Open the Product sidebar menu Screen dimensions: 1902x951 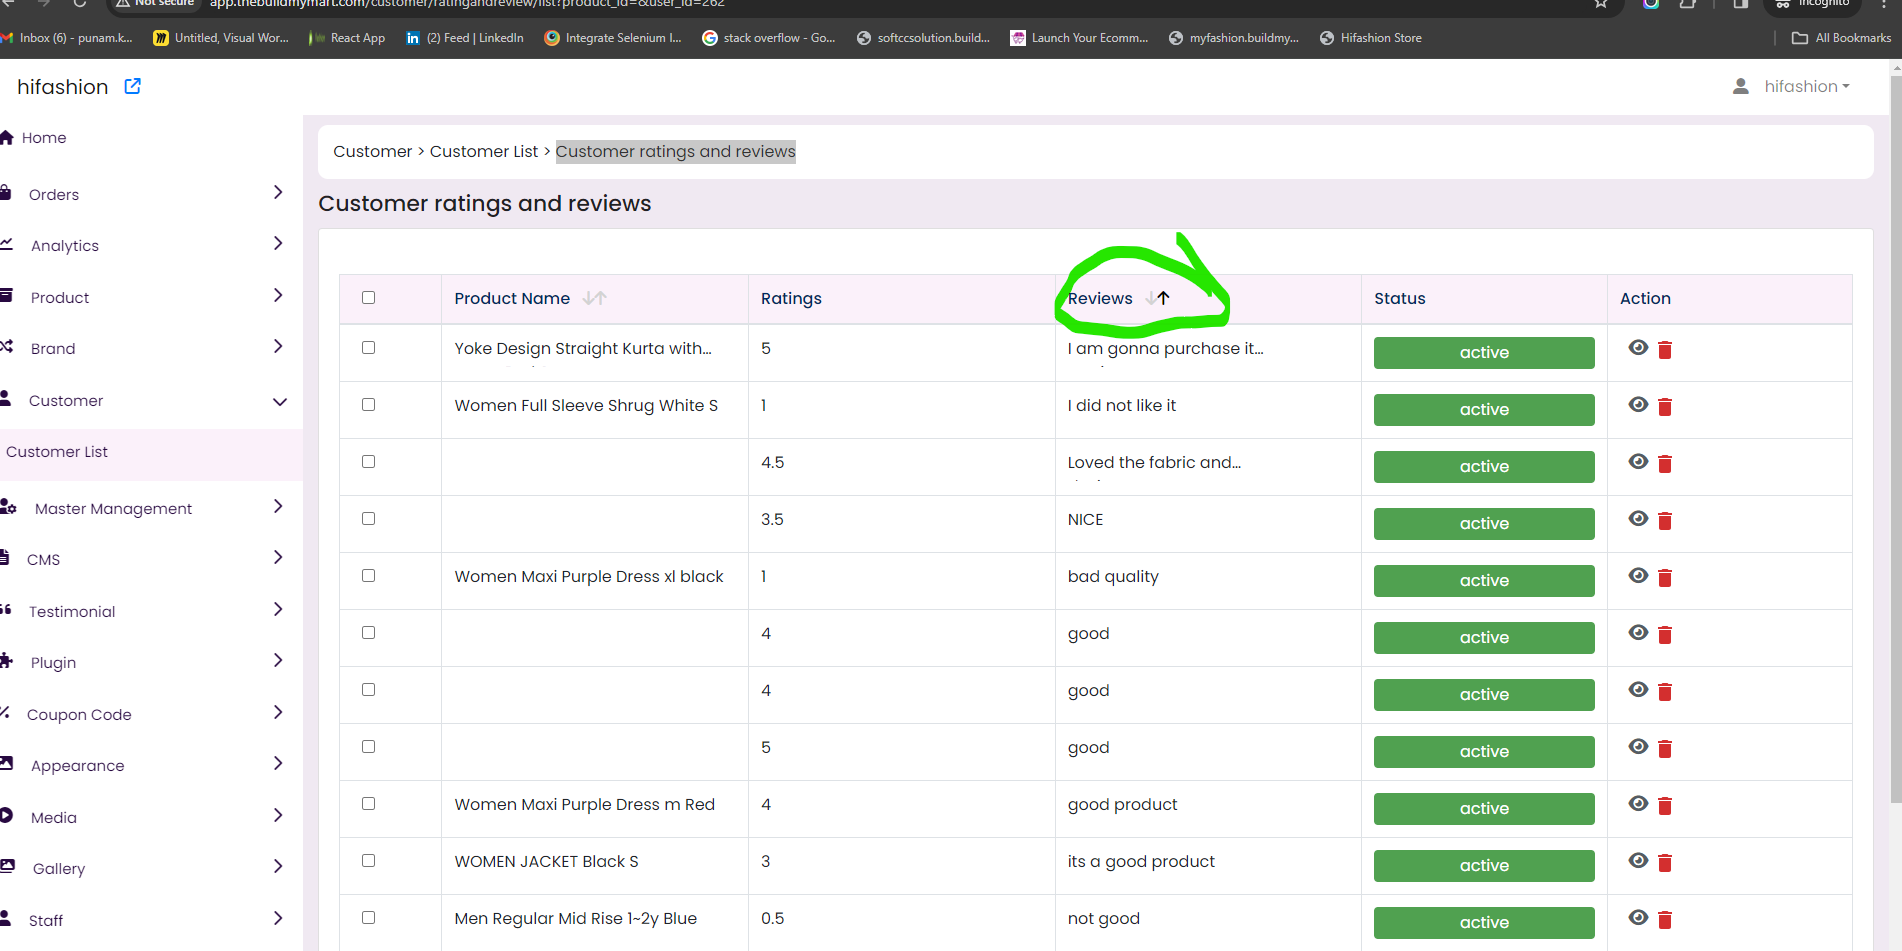(x=60, y=298)
